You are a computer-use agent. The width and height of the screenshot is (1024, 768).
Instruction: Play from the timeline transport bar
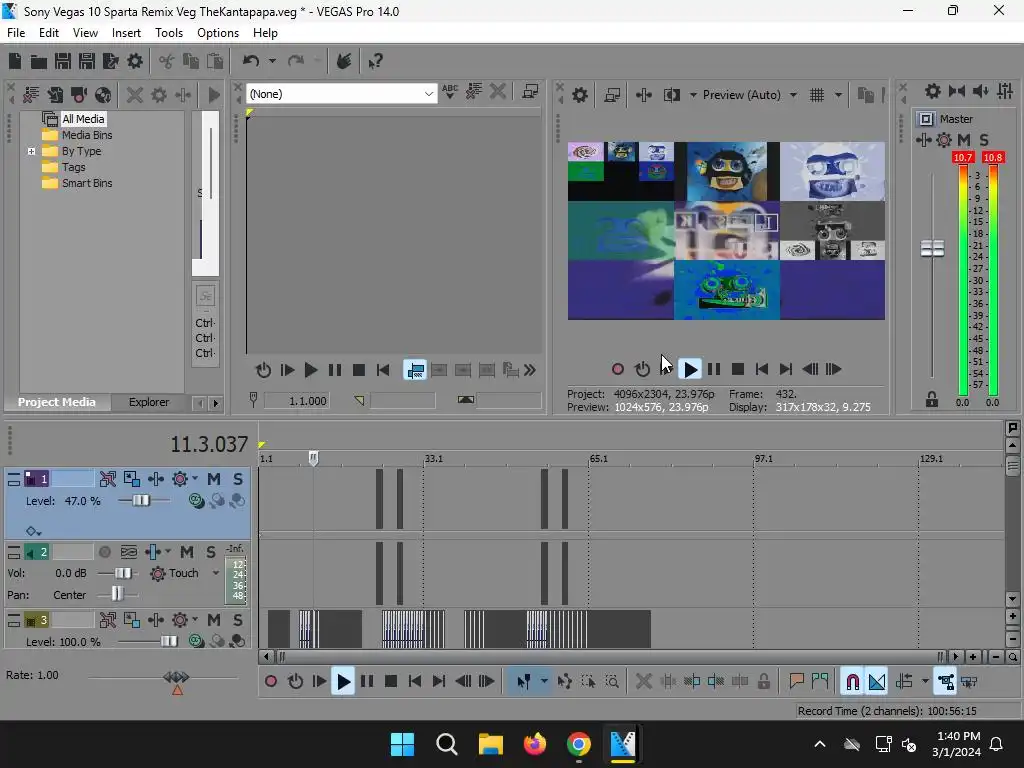[x=343, y=682]
